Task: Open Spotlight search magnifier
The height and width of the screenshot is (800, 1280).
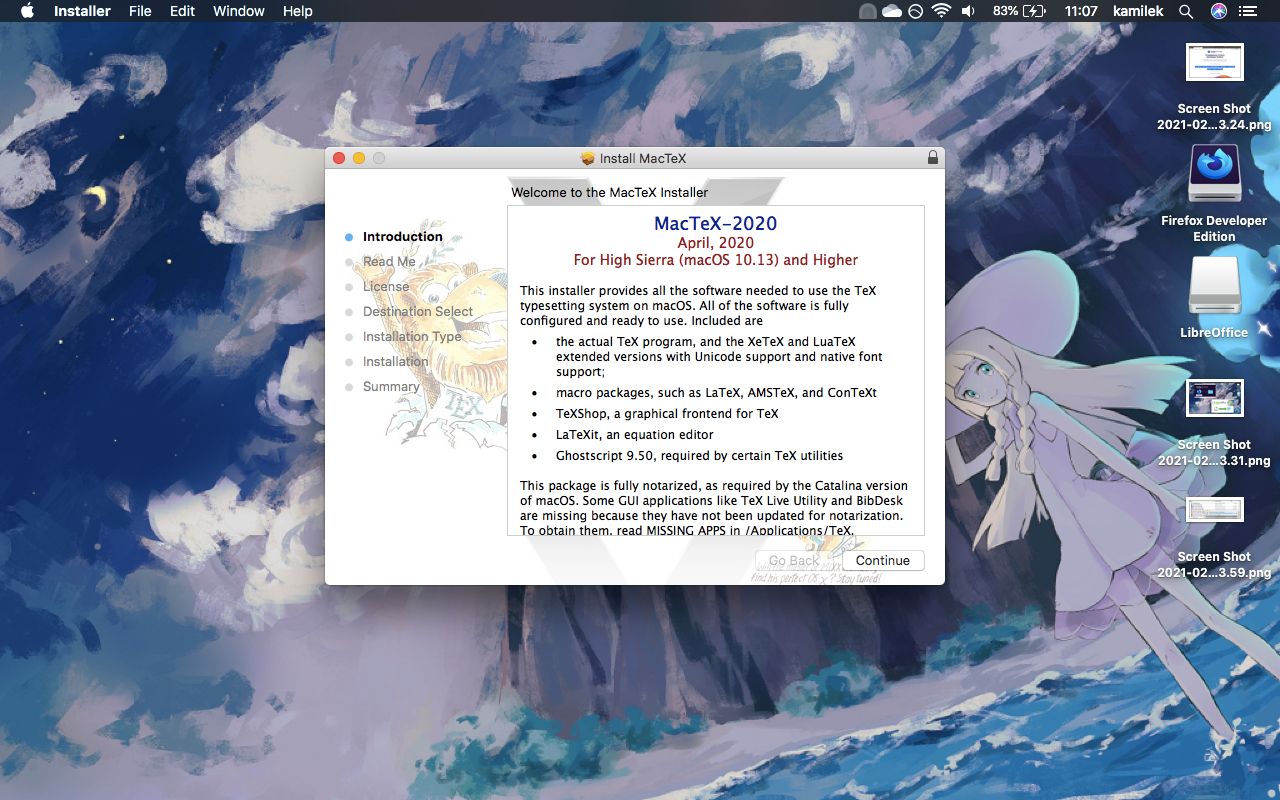Action: [x=1186, y=11]
